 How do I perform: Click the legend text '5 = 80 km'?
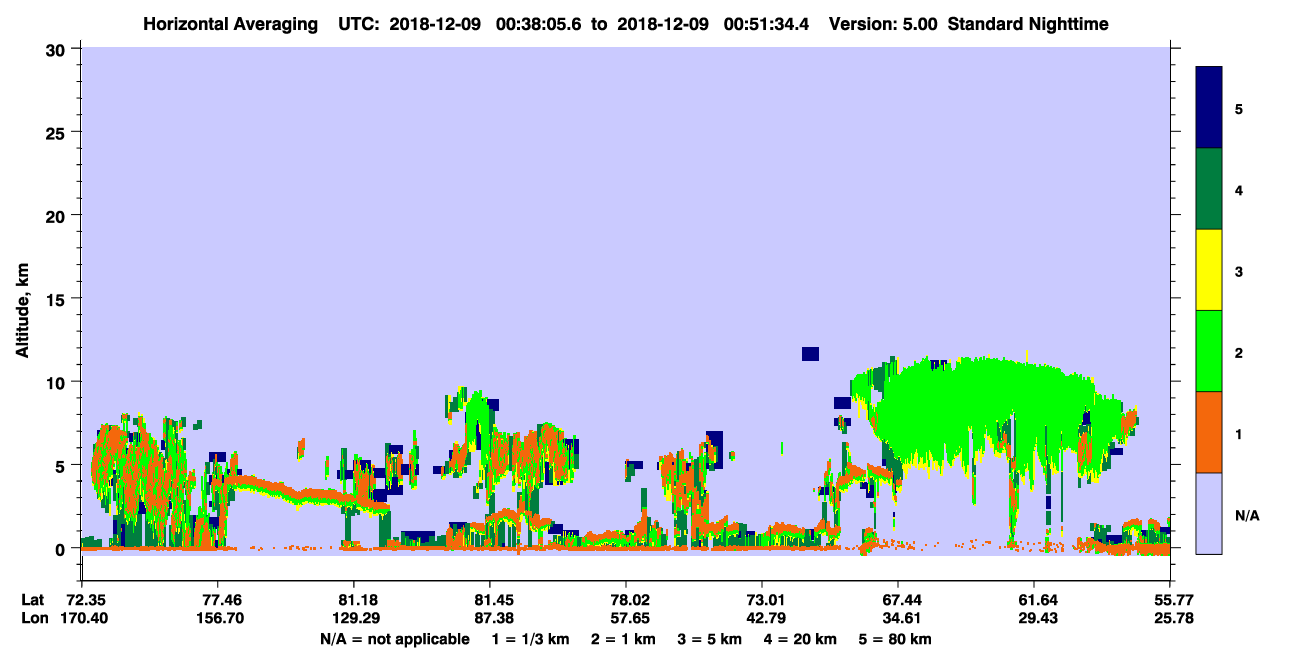point(896,639)
